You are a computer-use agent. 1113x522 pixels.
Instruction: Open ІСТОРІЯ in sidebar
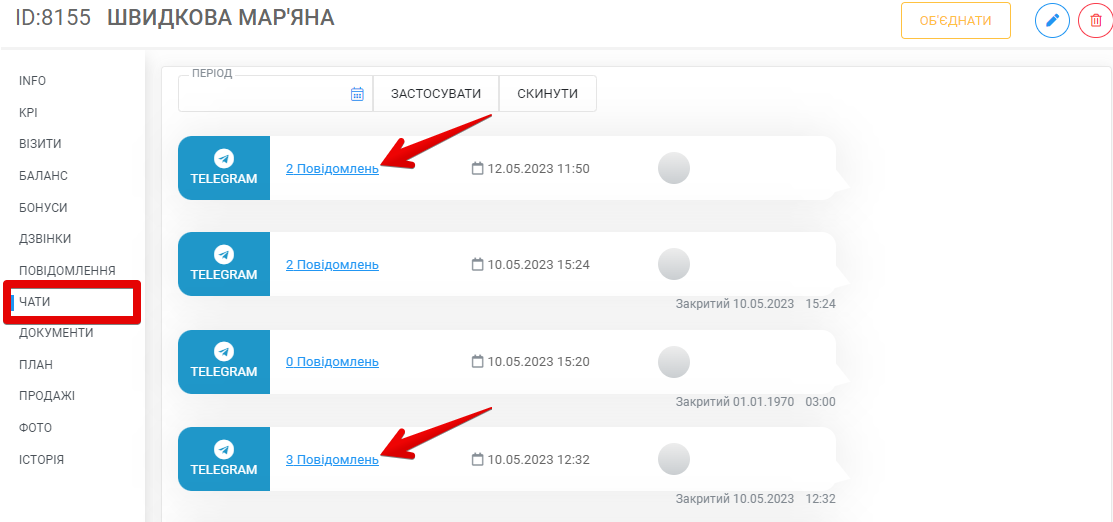pos(41,460)
